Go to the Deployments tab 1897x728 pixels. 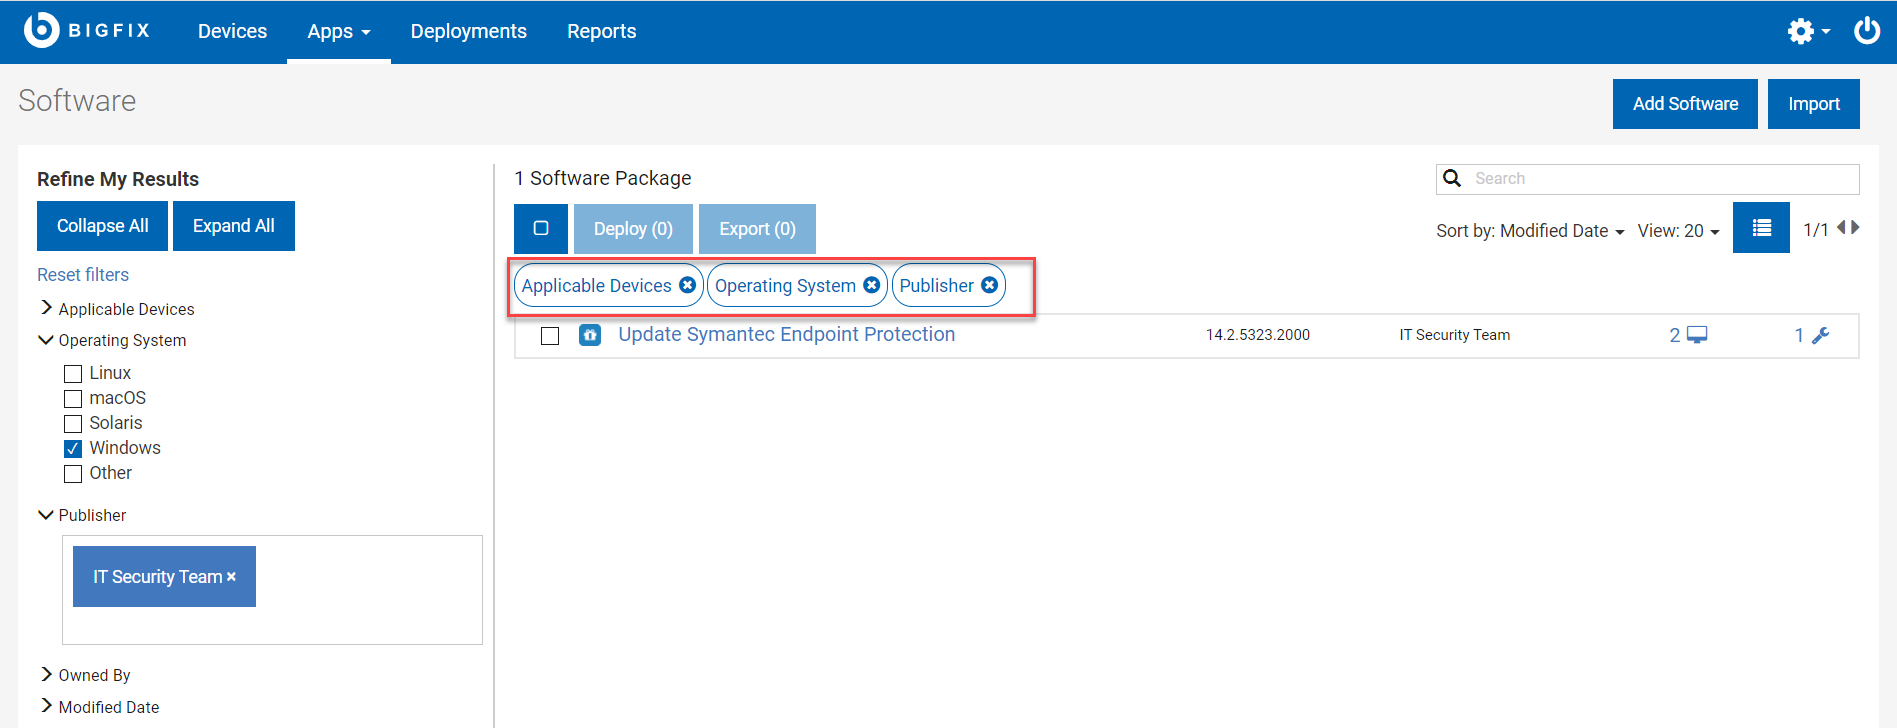click(x=468, y=31)
